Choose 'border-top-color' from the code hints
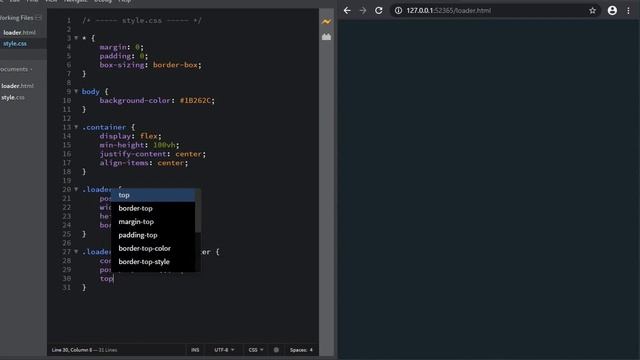 pos(153,249)
